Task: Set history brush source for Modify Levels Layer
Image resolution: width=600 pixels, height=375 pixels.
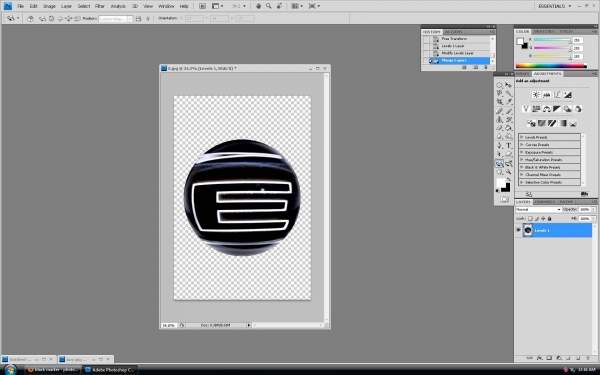Action: pyautogui.click(x=426, y=53)
